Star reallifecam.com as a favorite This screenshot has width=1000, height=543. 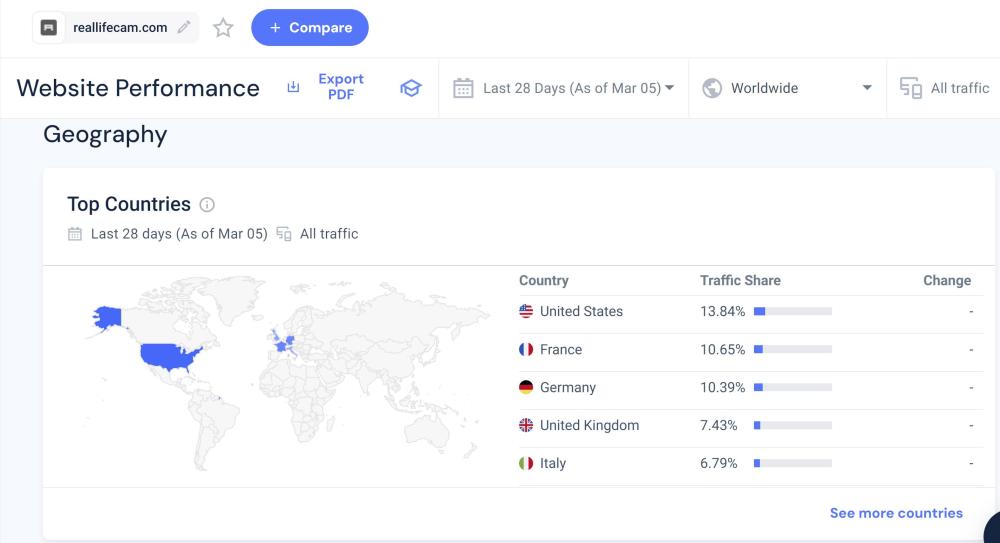223,28
